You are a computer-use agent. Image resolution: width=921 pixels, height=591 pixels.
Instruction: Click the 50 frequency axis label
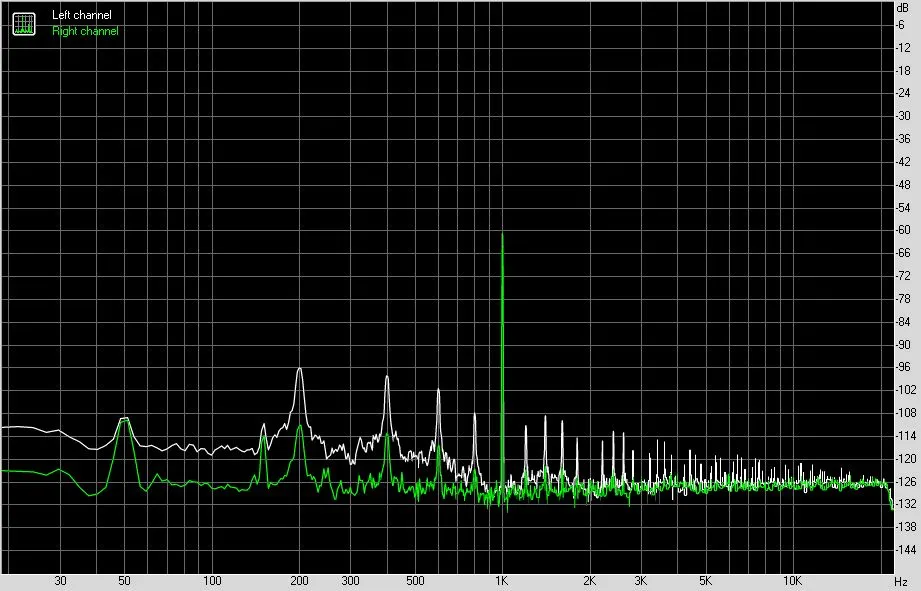point(124,581)
